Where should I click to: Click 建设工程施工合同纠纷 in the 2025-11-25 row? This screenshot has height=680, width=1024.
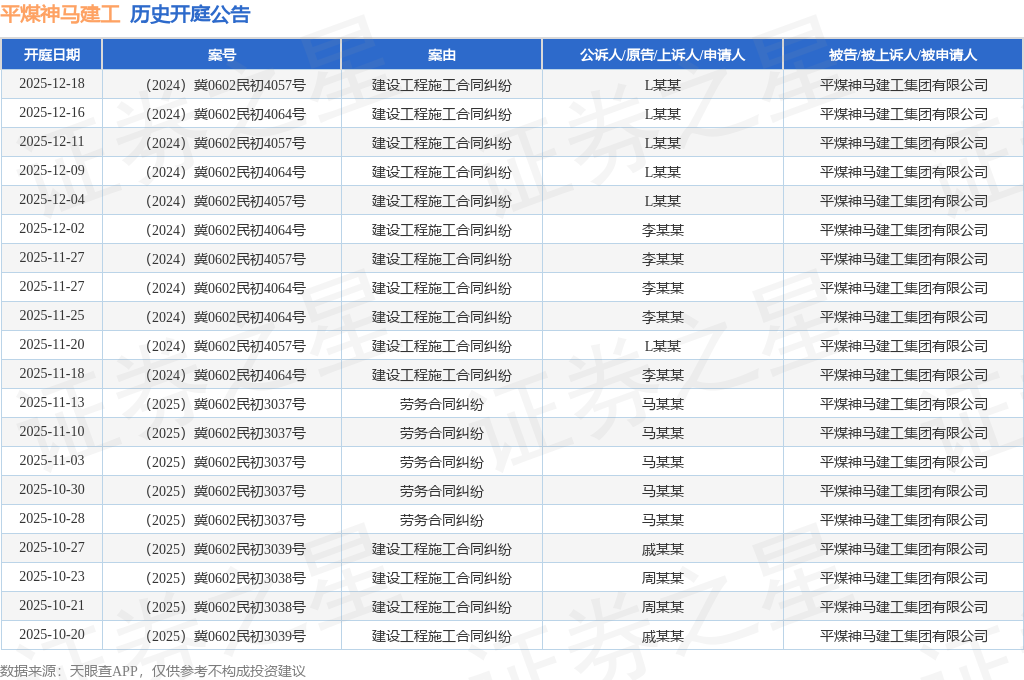click(441, 317)
